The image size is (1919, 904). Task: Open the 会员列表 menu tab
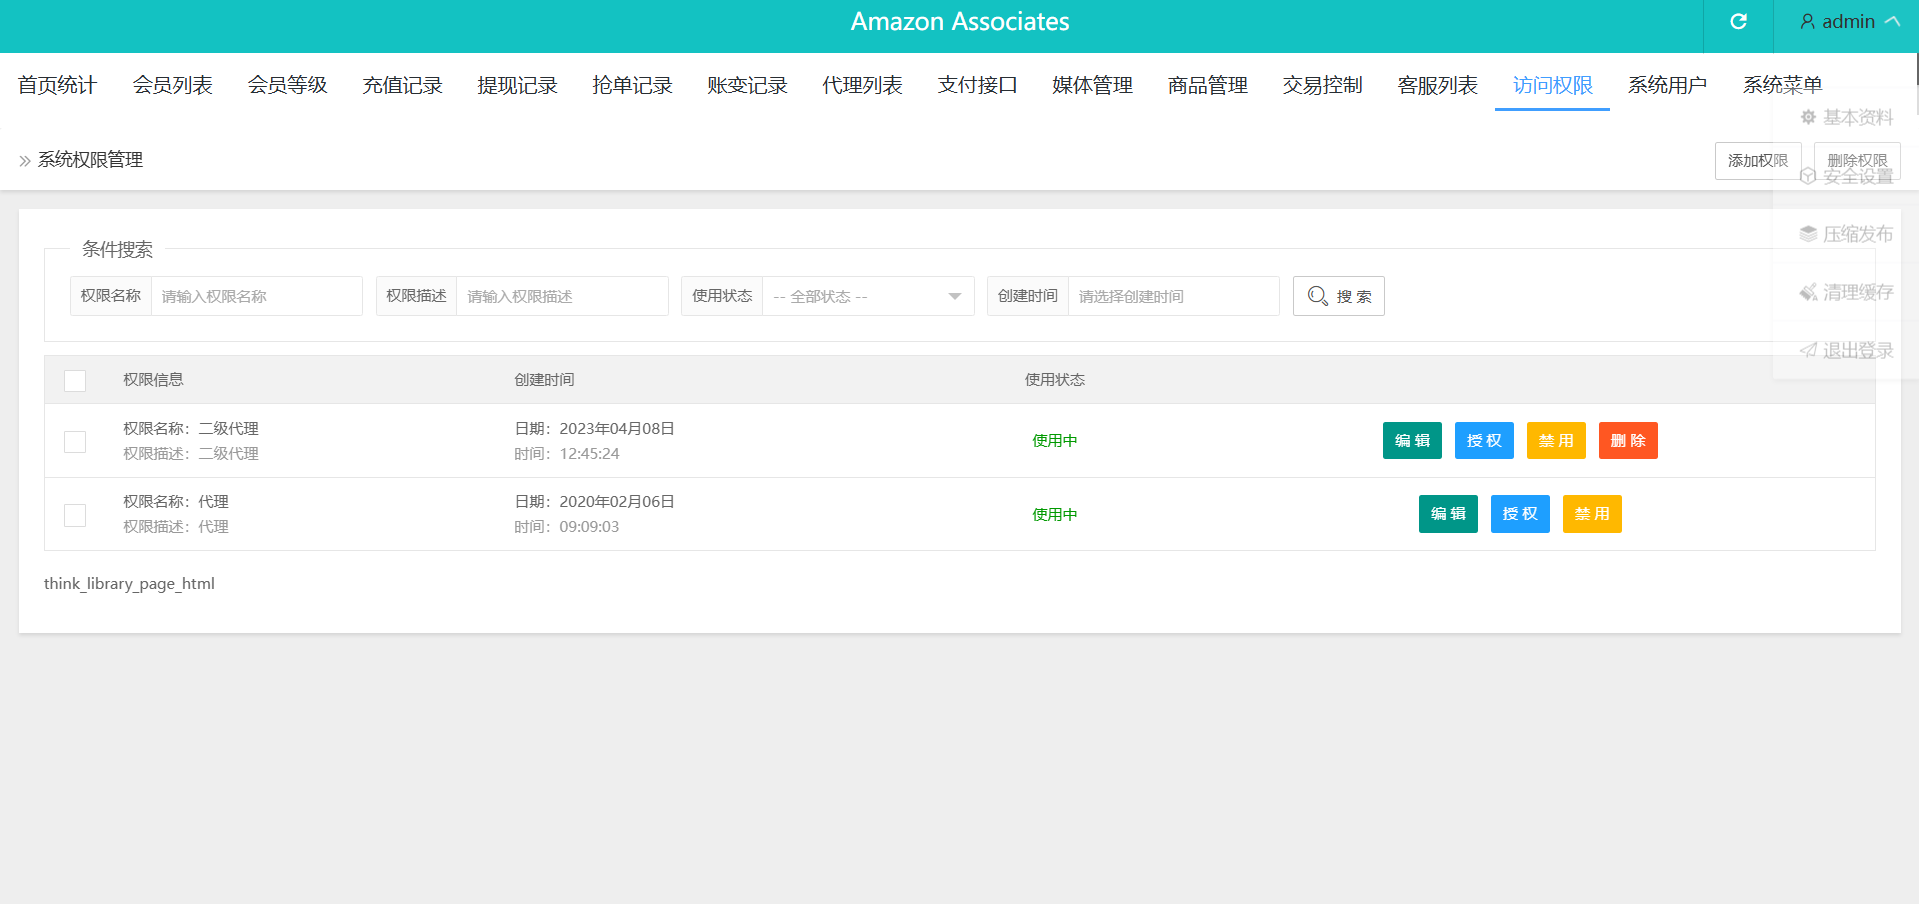172,85
